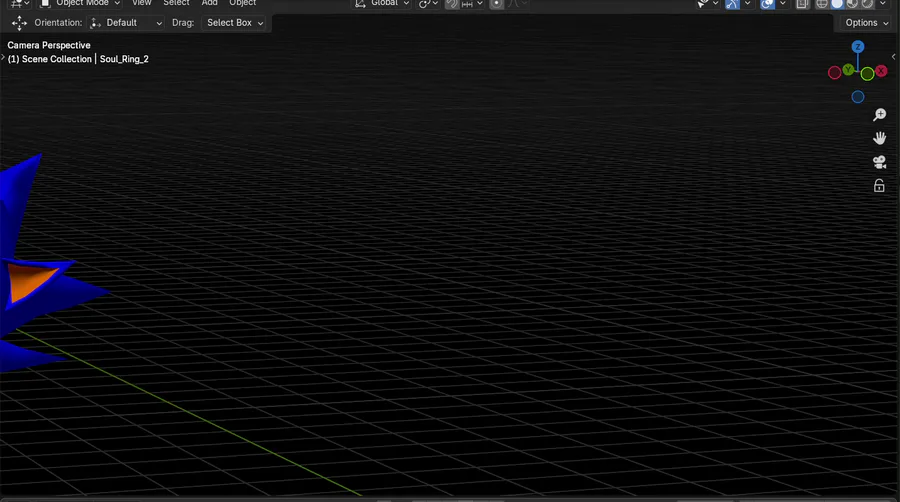The image size is (900, 502).
Task: Toggle X-ray mode
Action: [x=802, y=3]
